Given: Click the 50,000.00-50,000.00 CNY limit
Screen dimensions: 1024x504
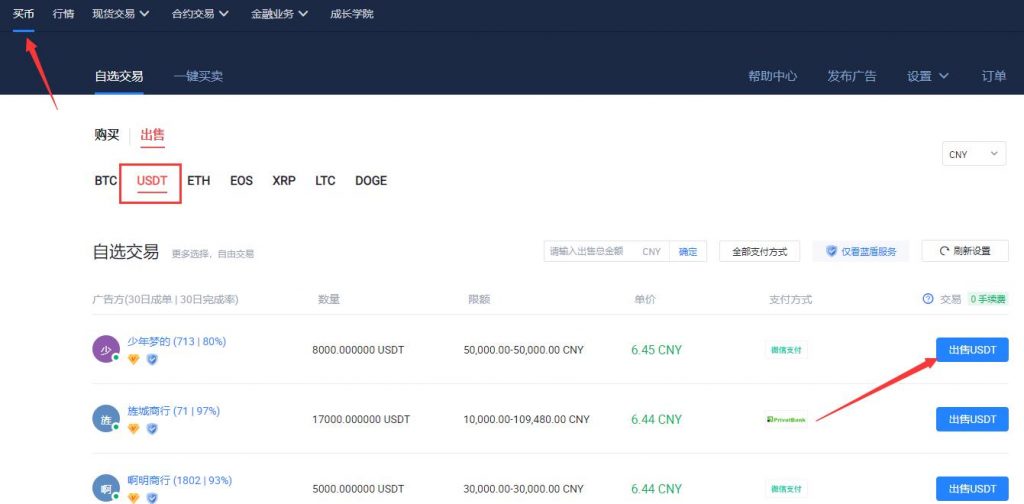Looking at the screenshot, I should 524,350.
